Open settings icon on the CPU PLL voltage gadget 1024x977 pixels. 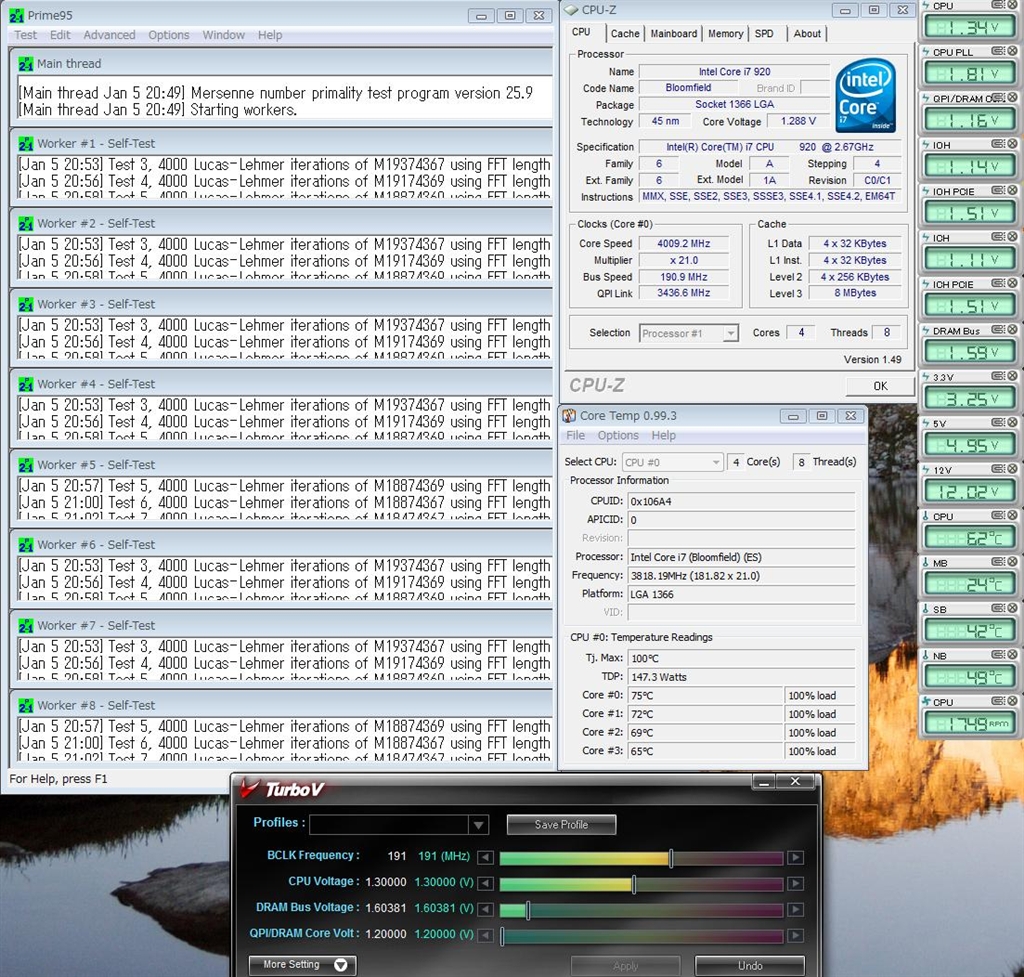1000,52
